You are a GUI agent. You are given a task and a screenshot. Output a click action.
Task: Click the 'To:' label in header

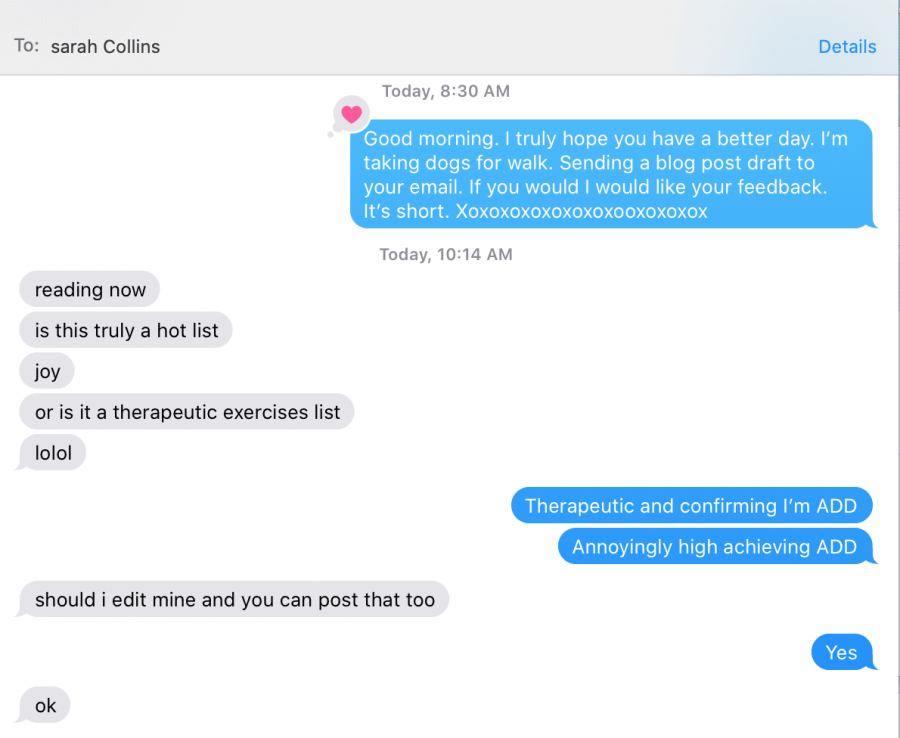tap(25, 46)
